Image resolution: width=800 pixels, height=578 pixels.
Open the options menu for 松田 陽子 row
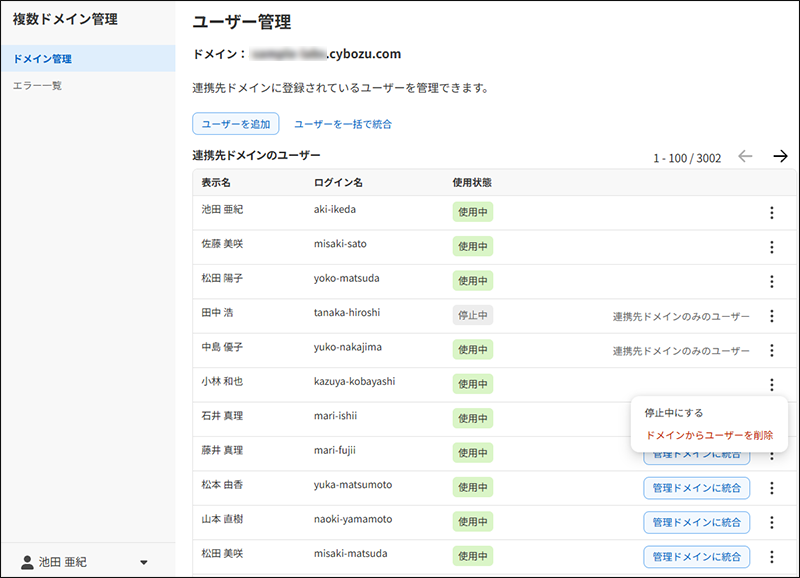click(x=771, y=281)
